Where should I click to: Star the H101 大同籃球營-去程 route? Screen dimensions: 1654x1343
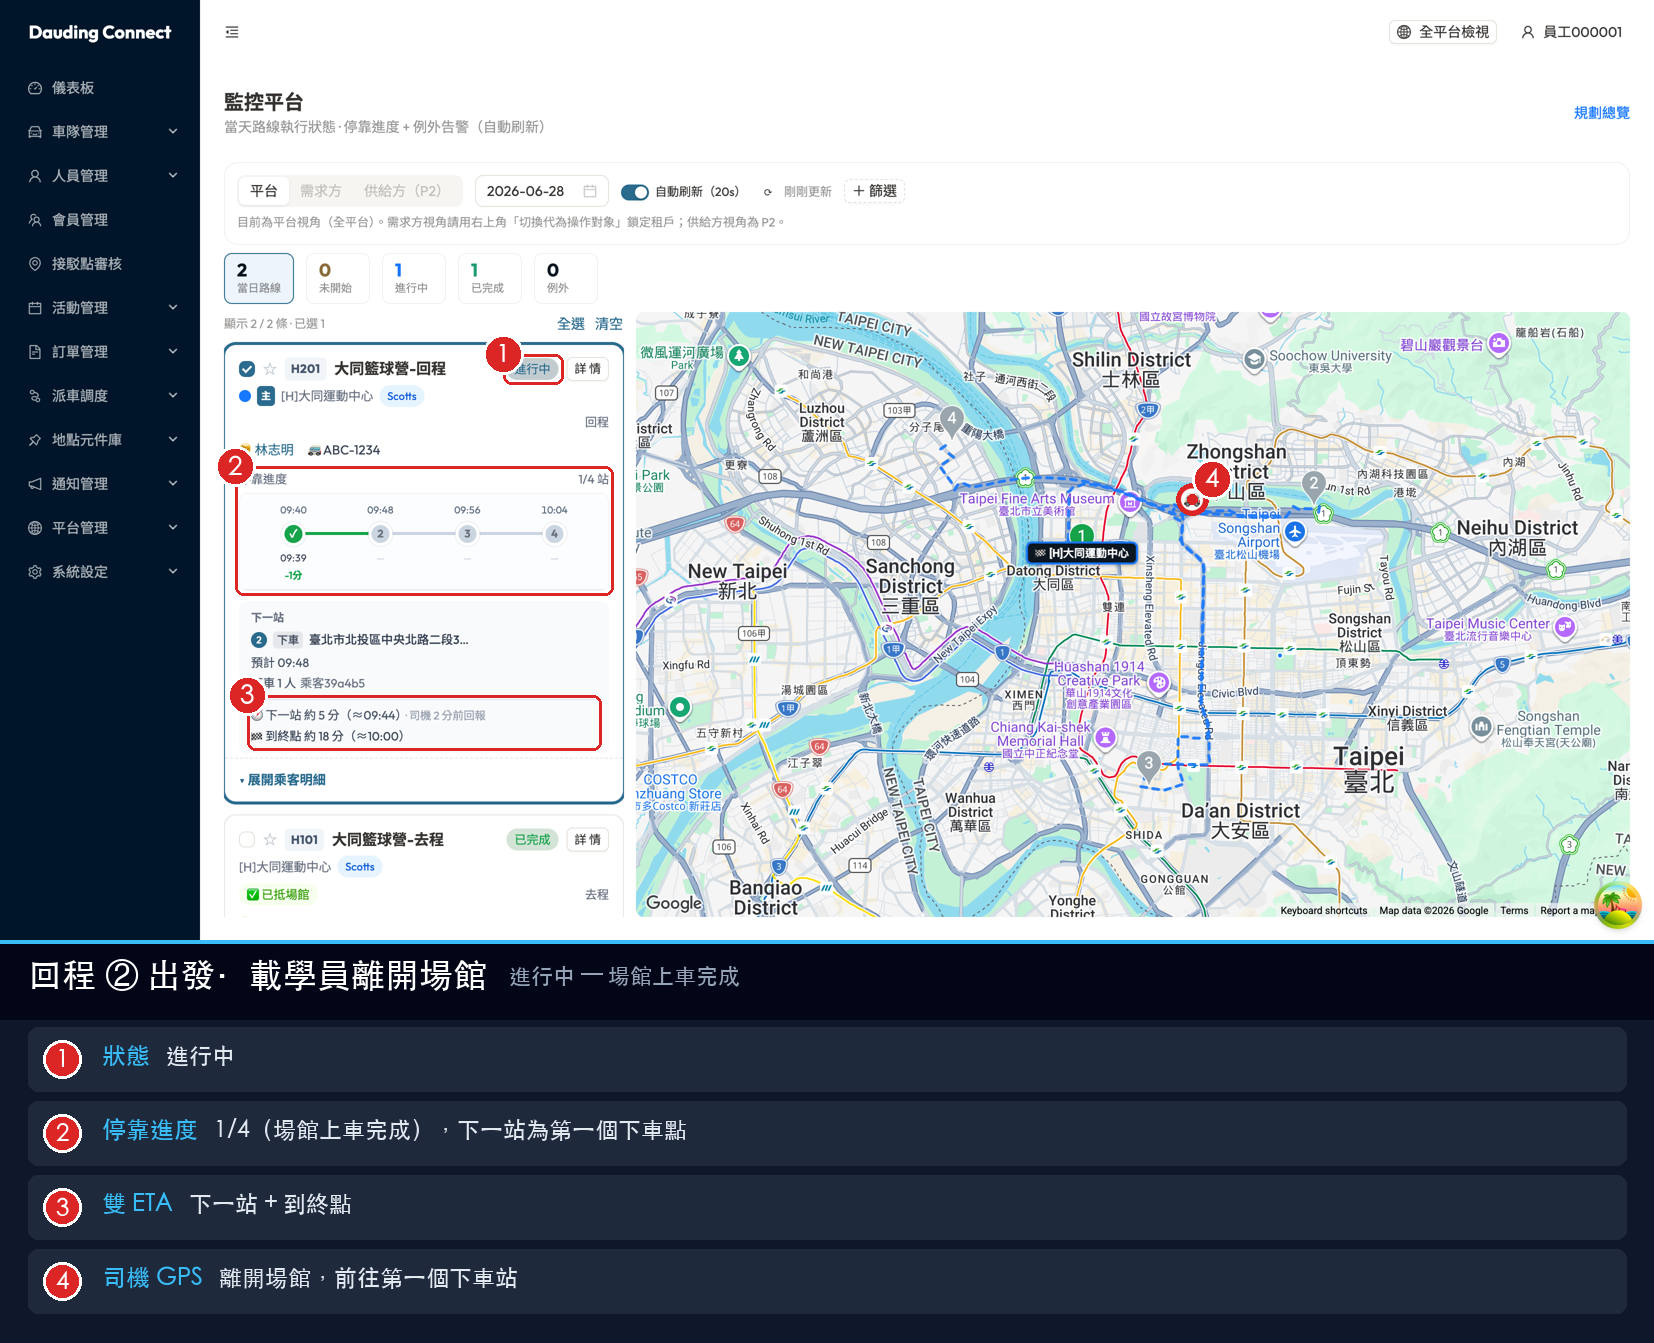coord(270,840)
